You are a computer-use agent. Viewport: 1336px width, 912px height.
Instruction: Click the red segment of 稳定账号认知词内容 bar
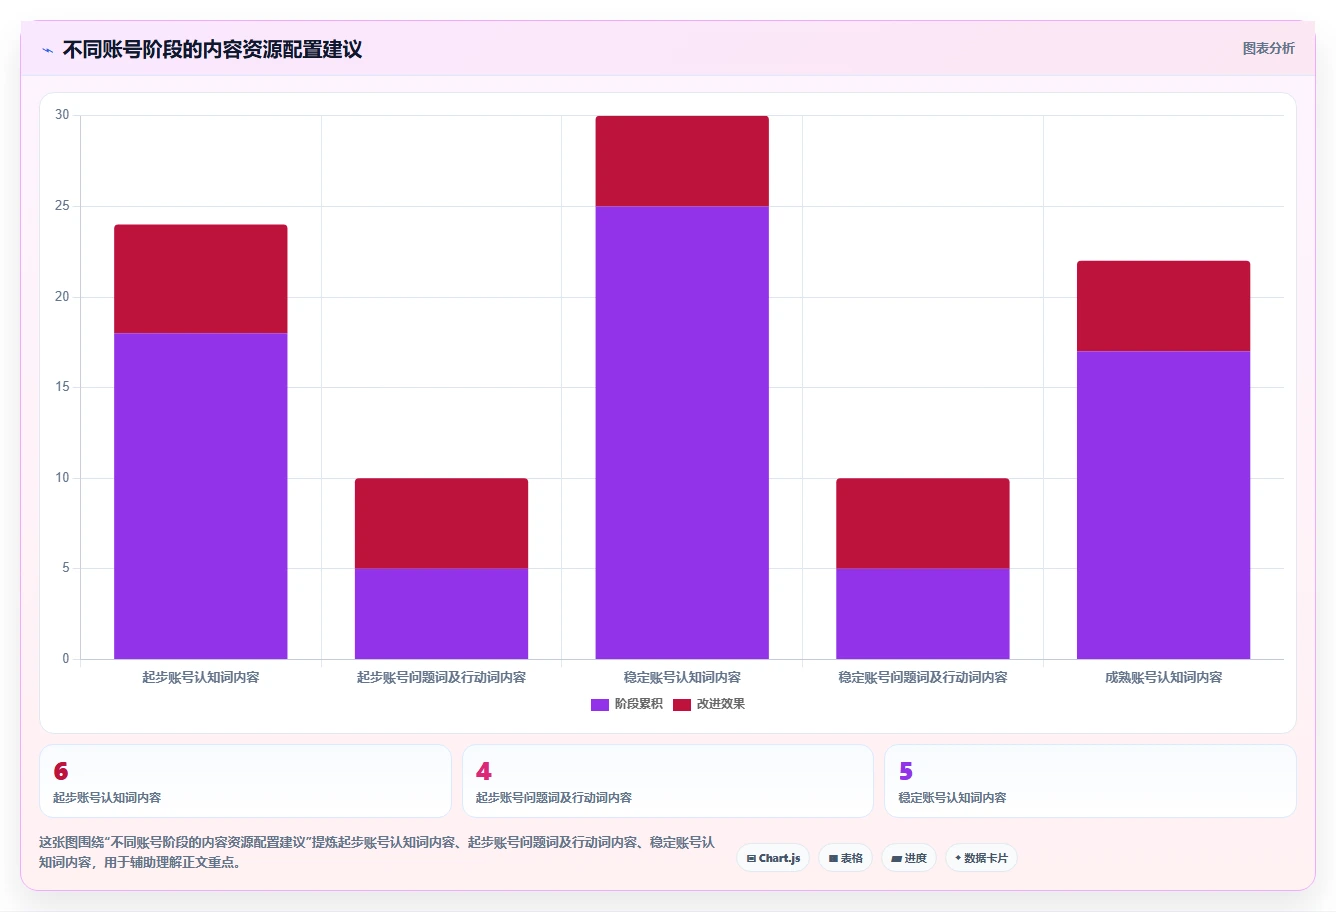coord(682,161)
